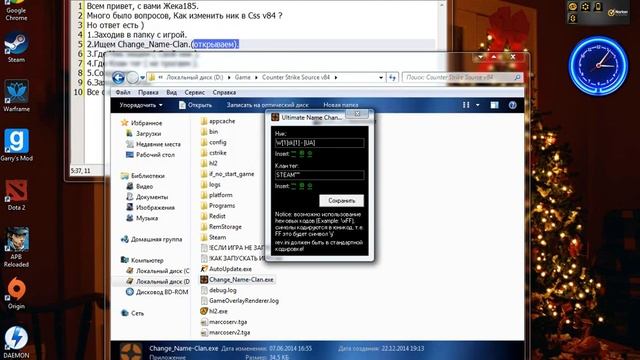Select Сеть in navigation pane

point(133,313)
